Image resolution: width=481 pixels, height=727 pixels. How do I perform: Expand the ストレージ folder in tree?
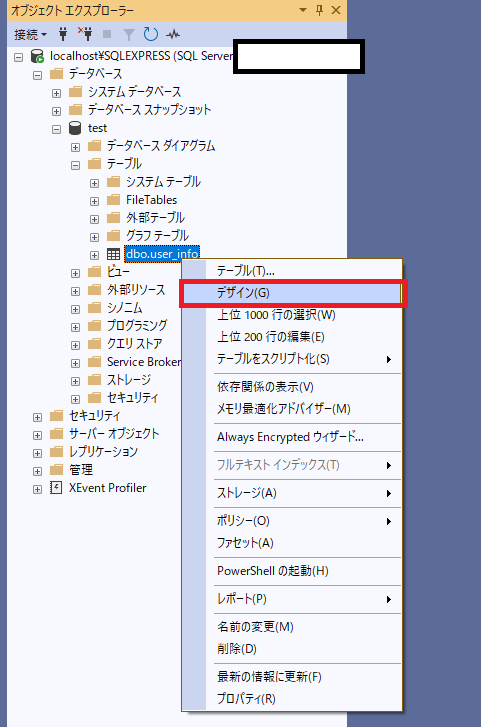[76, 381]
